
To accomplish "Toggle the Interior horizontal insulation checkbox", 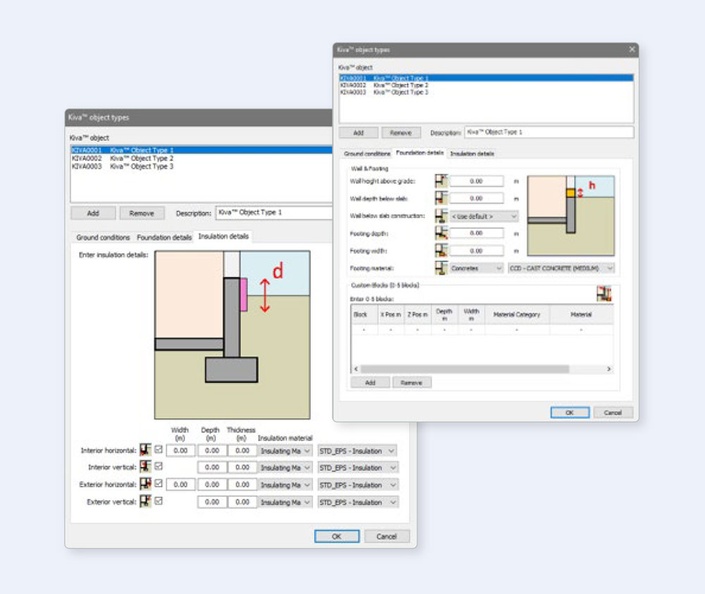I will tap(159, 449).
